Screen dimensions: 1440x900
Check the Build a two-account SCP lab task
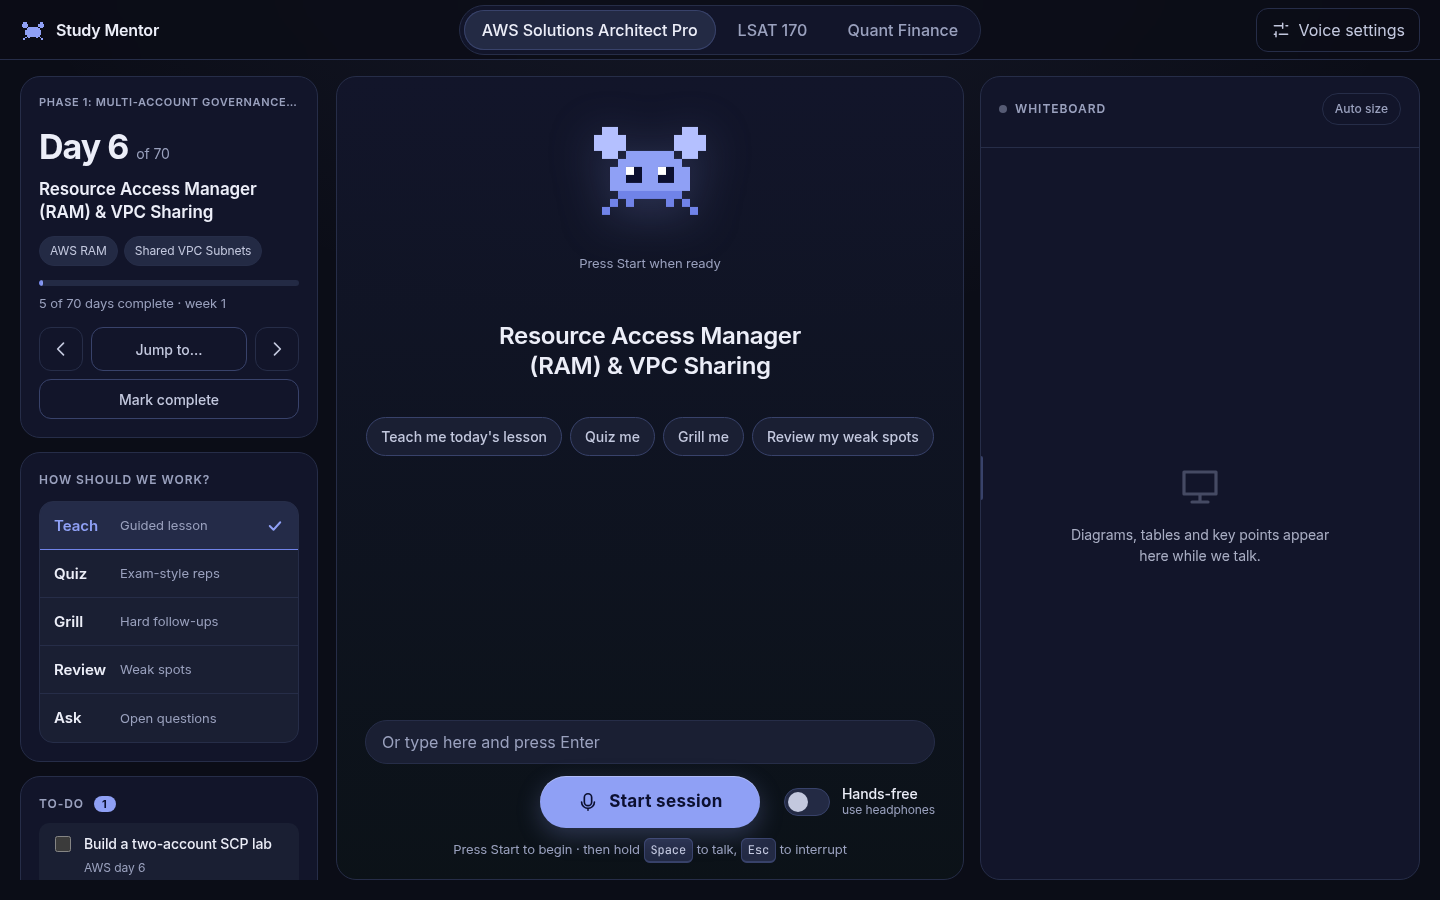[63, 844]
